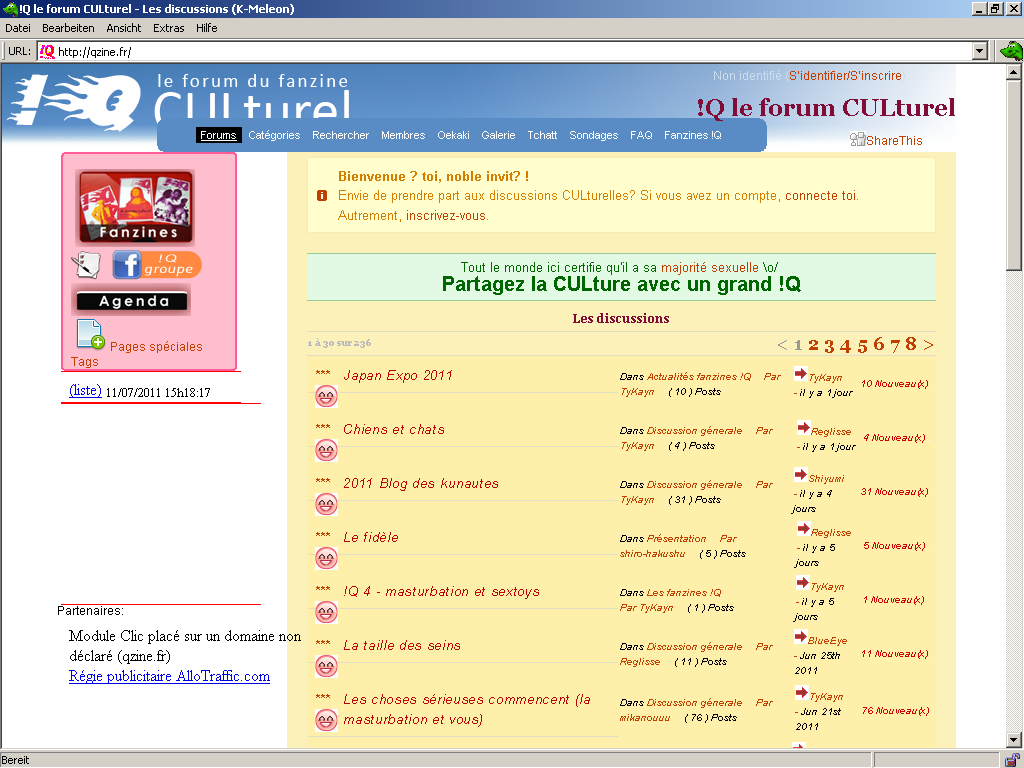Click smiley icon beside Les choses sérieuses topic
The image size is (1024, 768).
(x=326, y=720)
